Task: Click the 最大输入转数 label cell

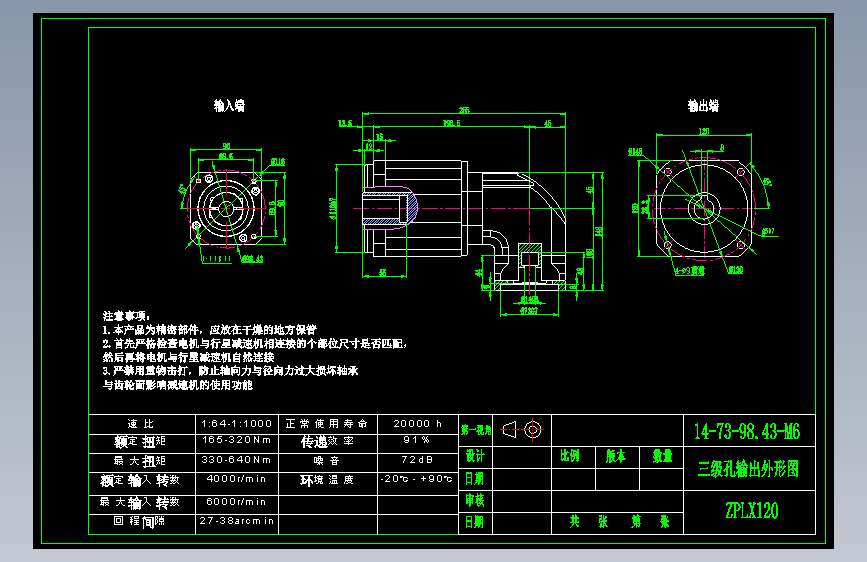Action: pyautogui.click(x=142, y=503)
